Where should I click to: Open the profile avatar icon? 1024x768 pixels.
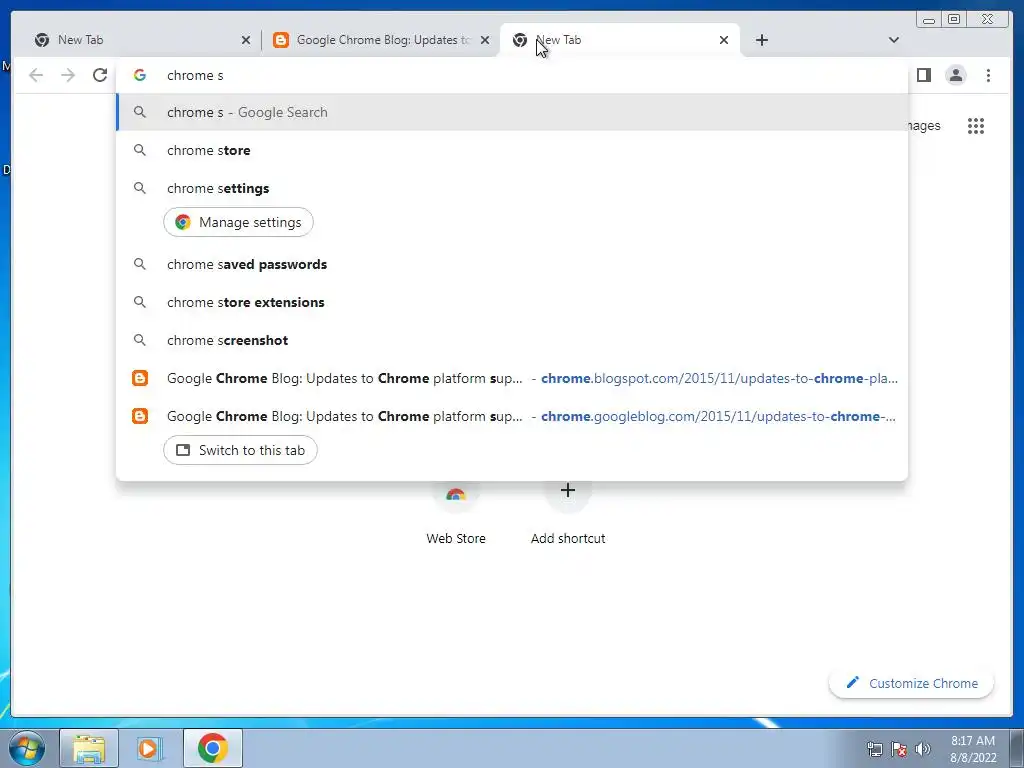[956, 75]
